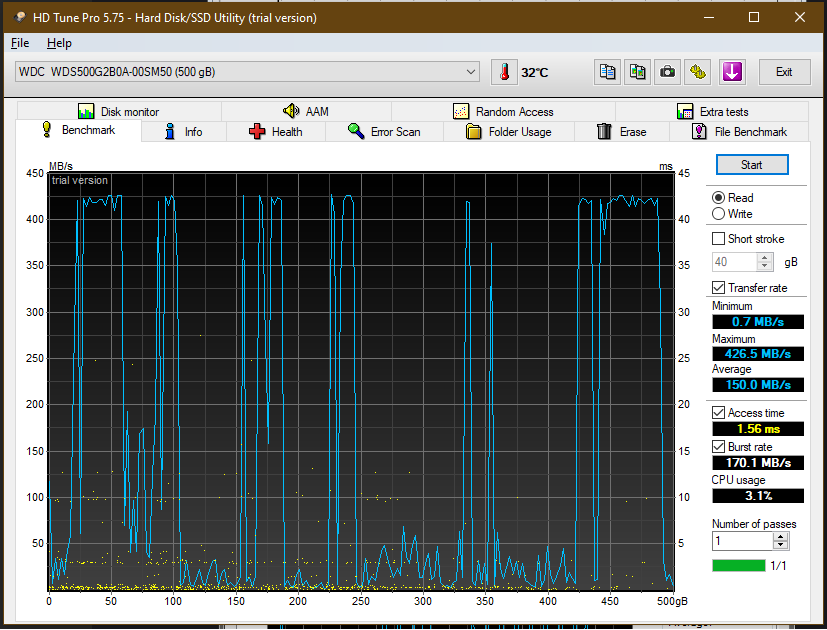Decrease the short stroke gB value

[x=765, y=266]
